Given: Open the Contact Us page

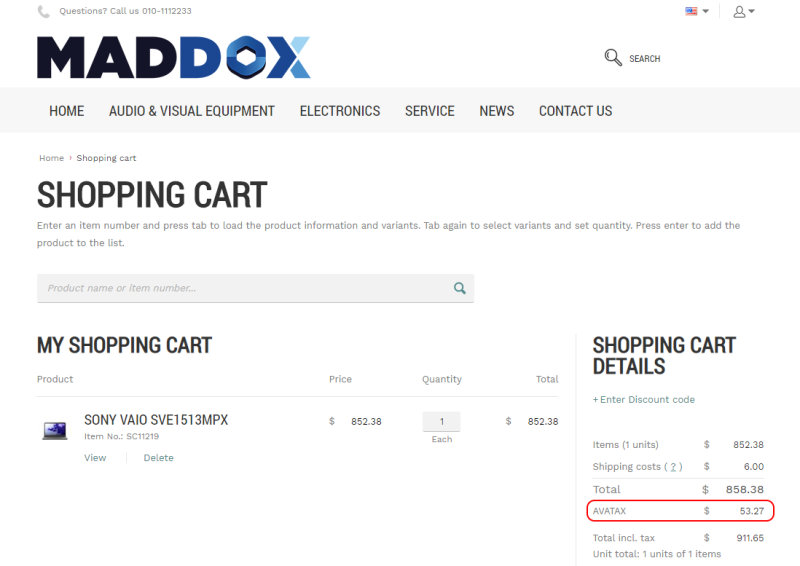Looking at the screenshot, I should [575, 111].
